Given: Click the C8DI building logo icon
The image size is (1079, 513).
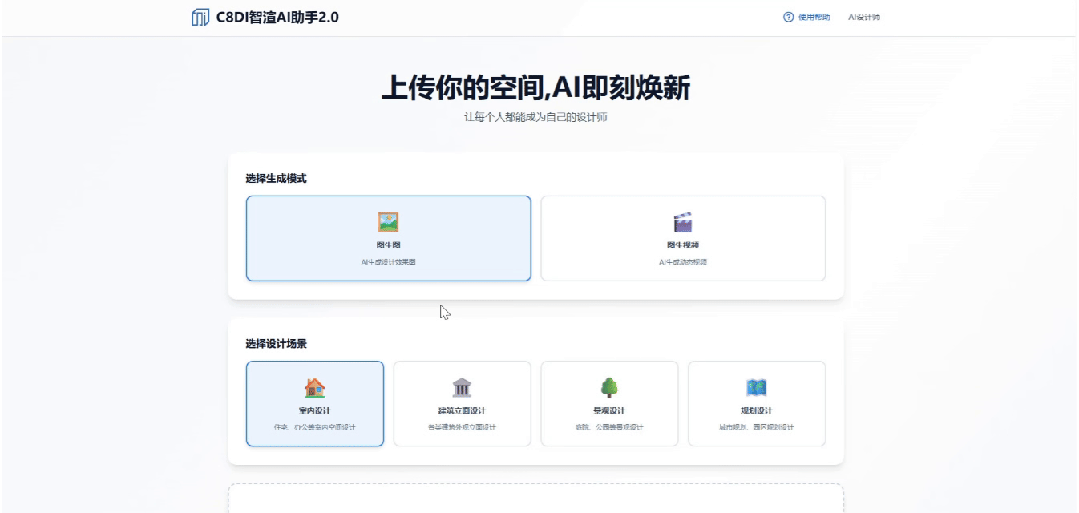Looking at the screenshot, I should (x=200, y=17).
